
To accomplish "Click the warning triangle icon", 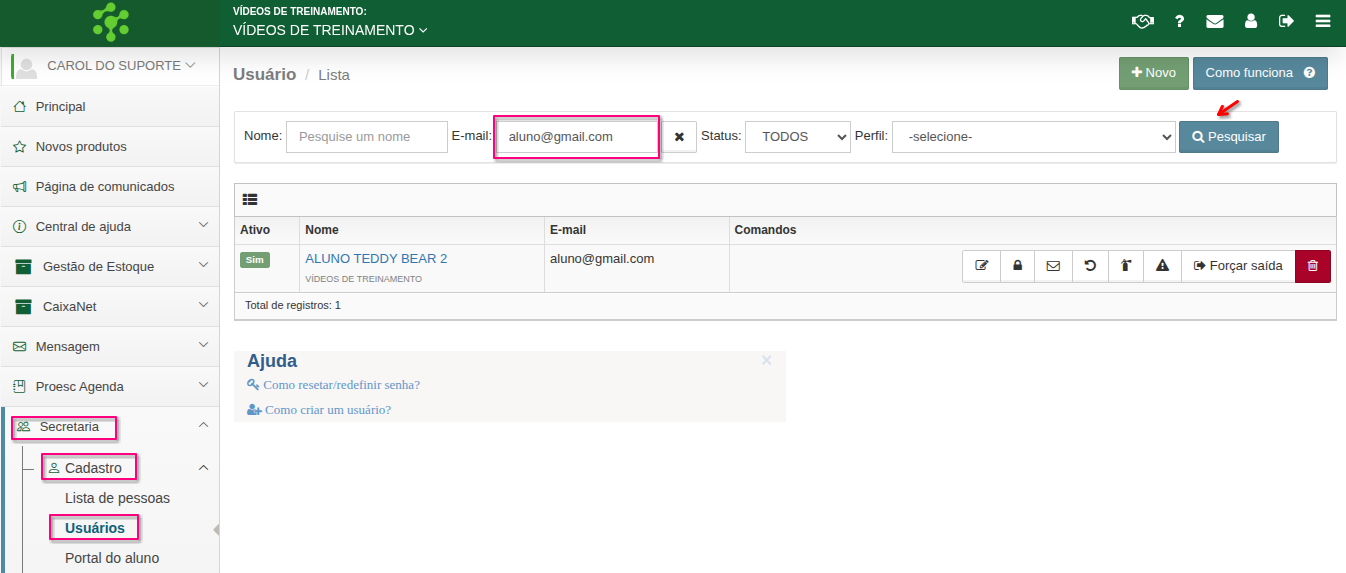I will [1162, 266].
